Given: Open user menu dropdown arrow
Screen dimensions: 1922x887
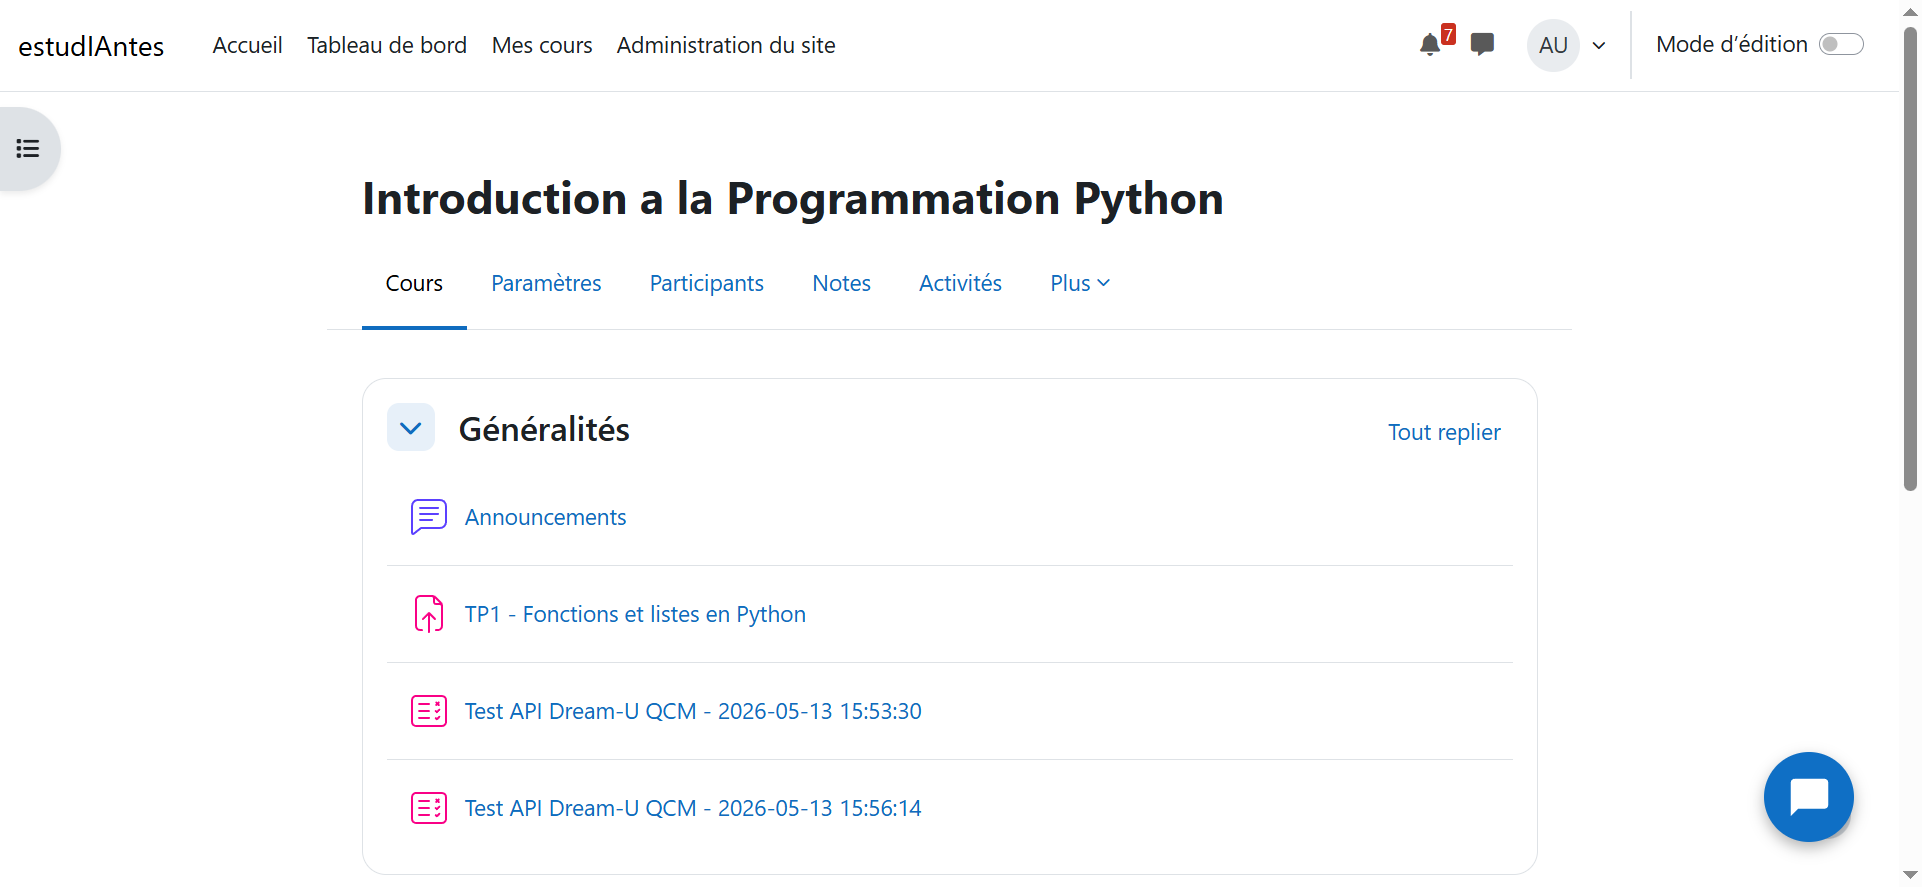Looking at the screenshot, I should click(1599, 45).
